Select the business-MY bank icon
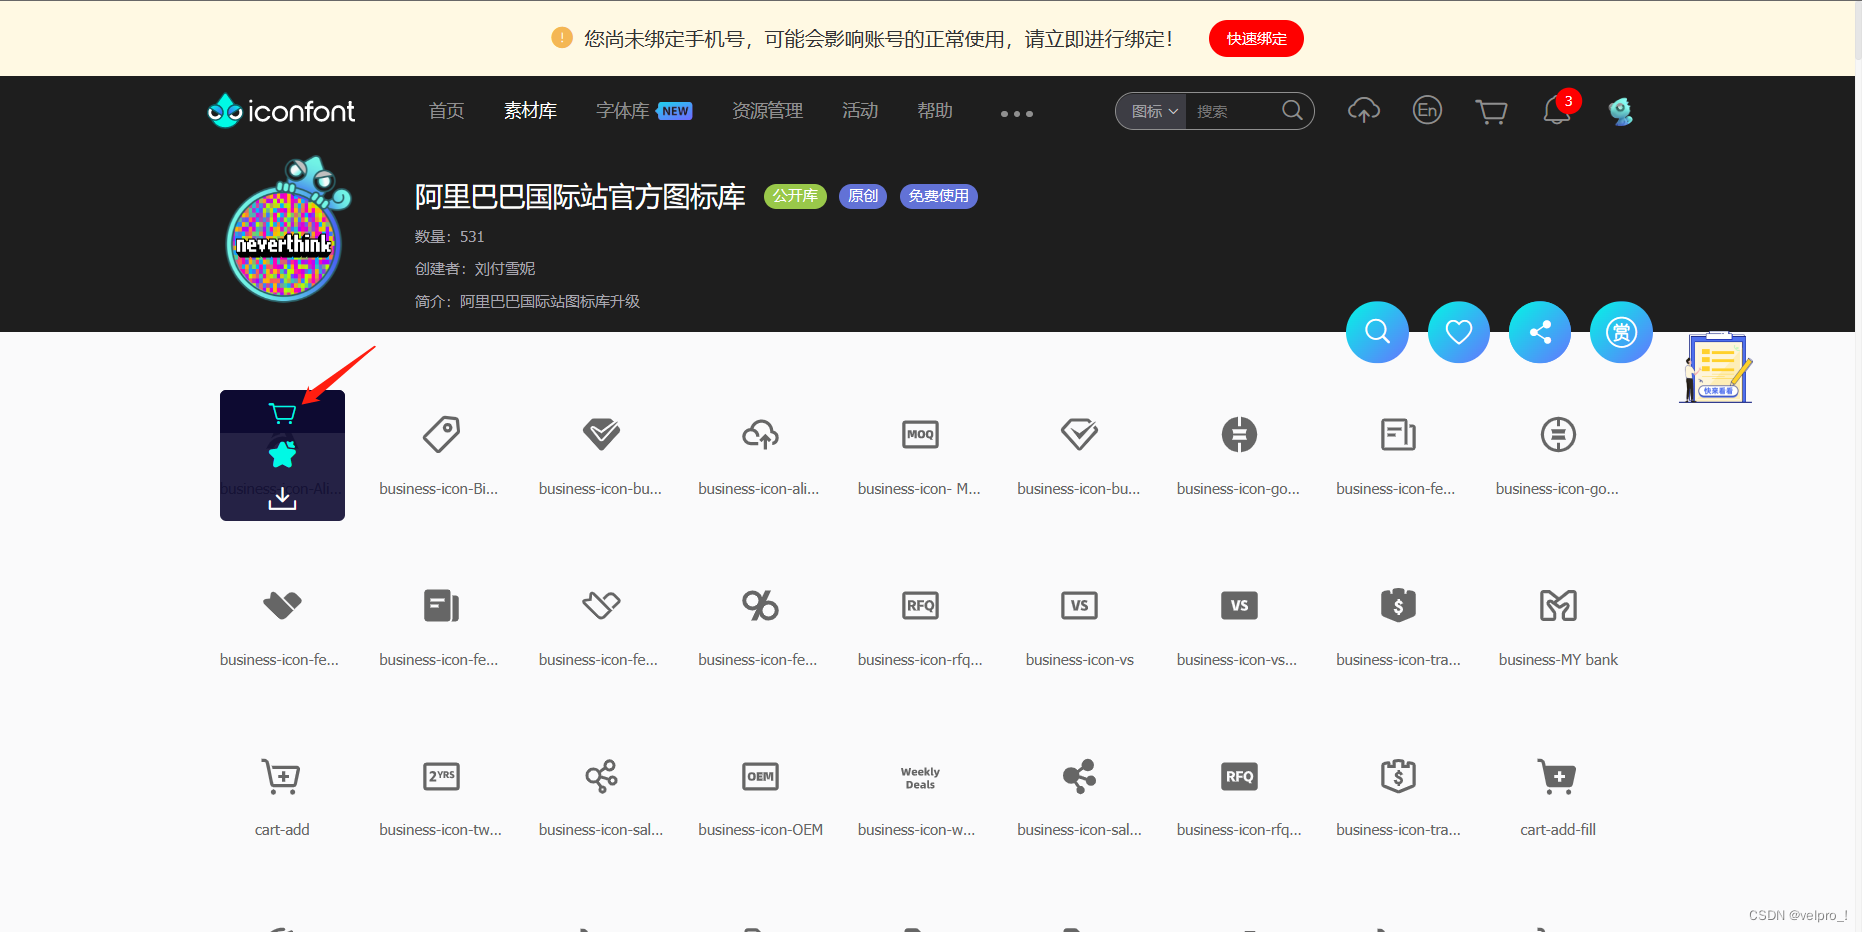Image resolution: width=1862 pixels, height=932 pixels. click(1558, 606)
